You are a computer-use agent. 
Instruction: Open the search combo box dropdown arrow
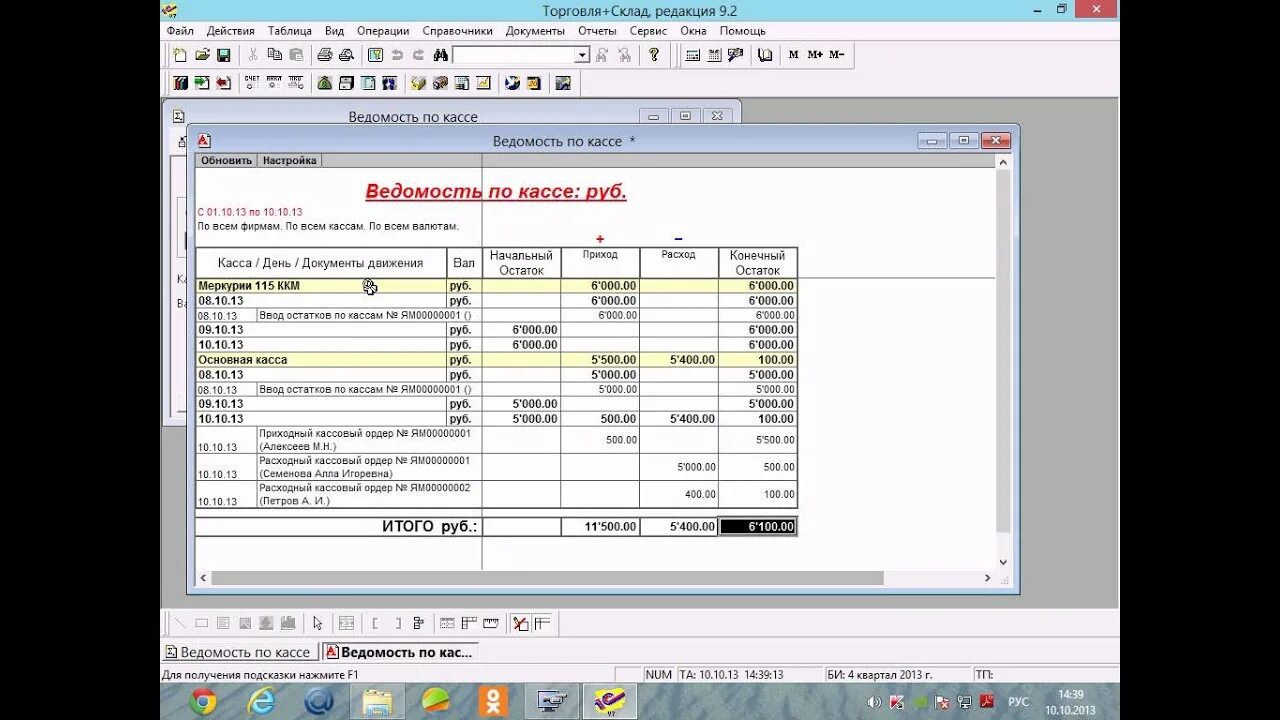[582, 55]
